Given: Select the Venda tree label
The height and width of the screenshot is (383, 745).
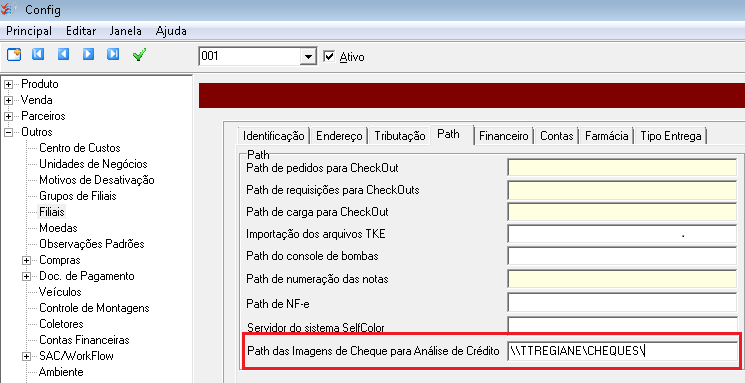Looking at the screenshot, I should pos(37,100).
